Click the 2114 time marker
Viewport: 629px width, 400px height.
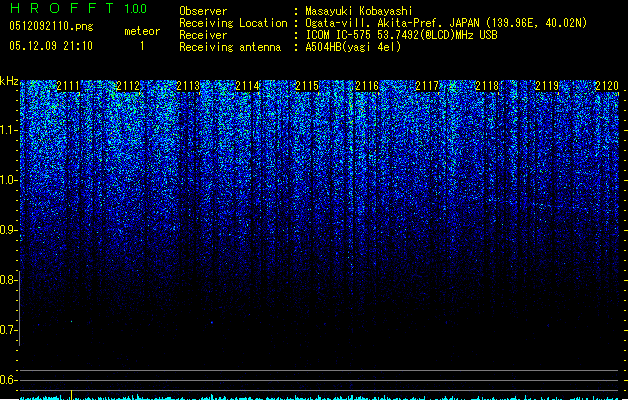point(248,86)
